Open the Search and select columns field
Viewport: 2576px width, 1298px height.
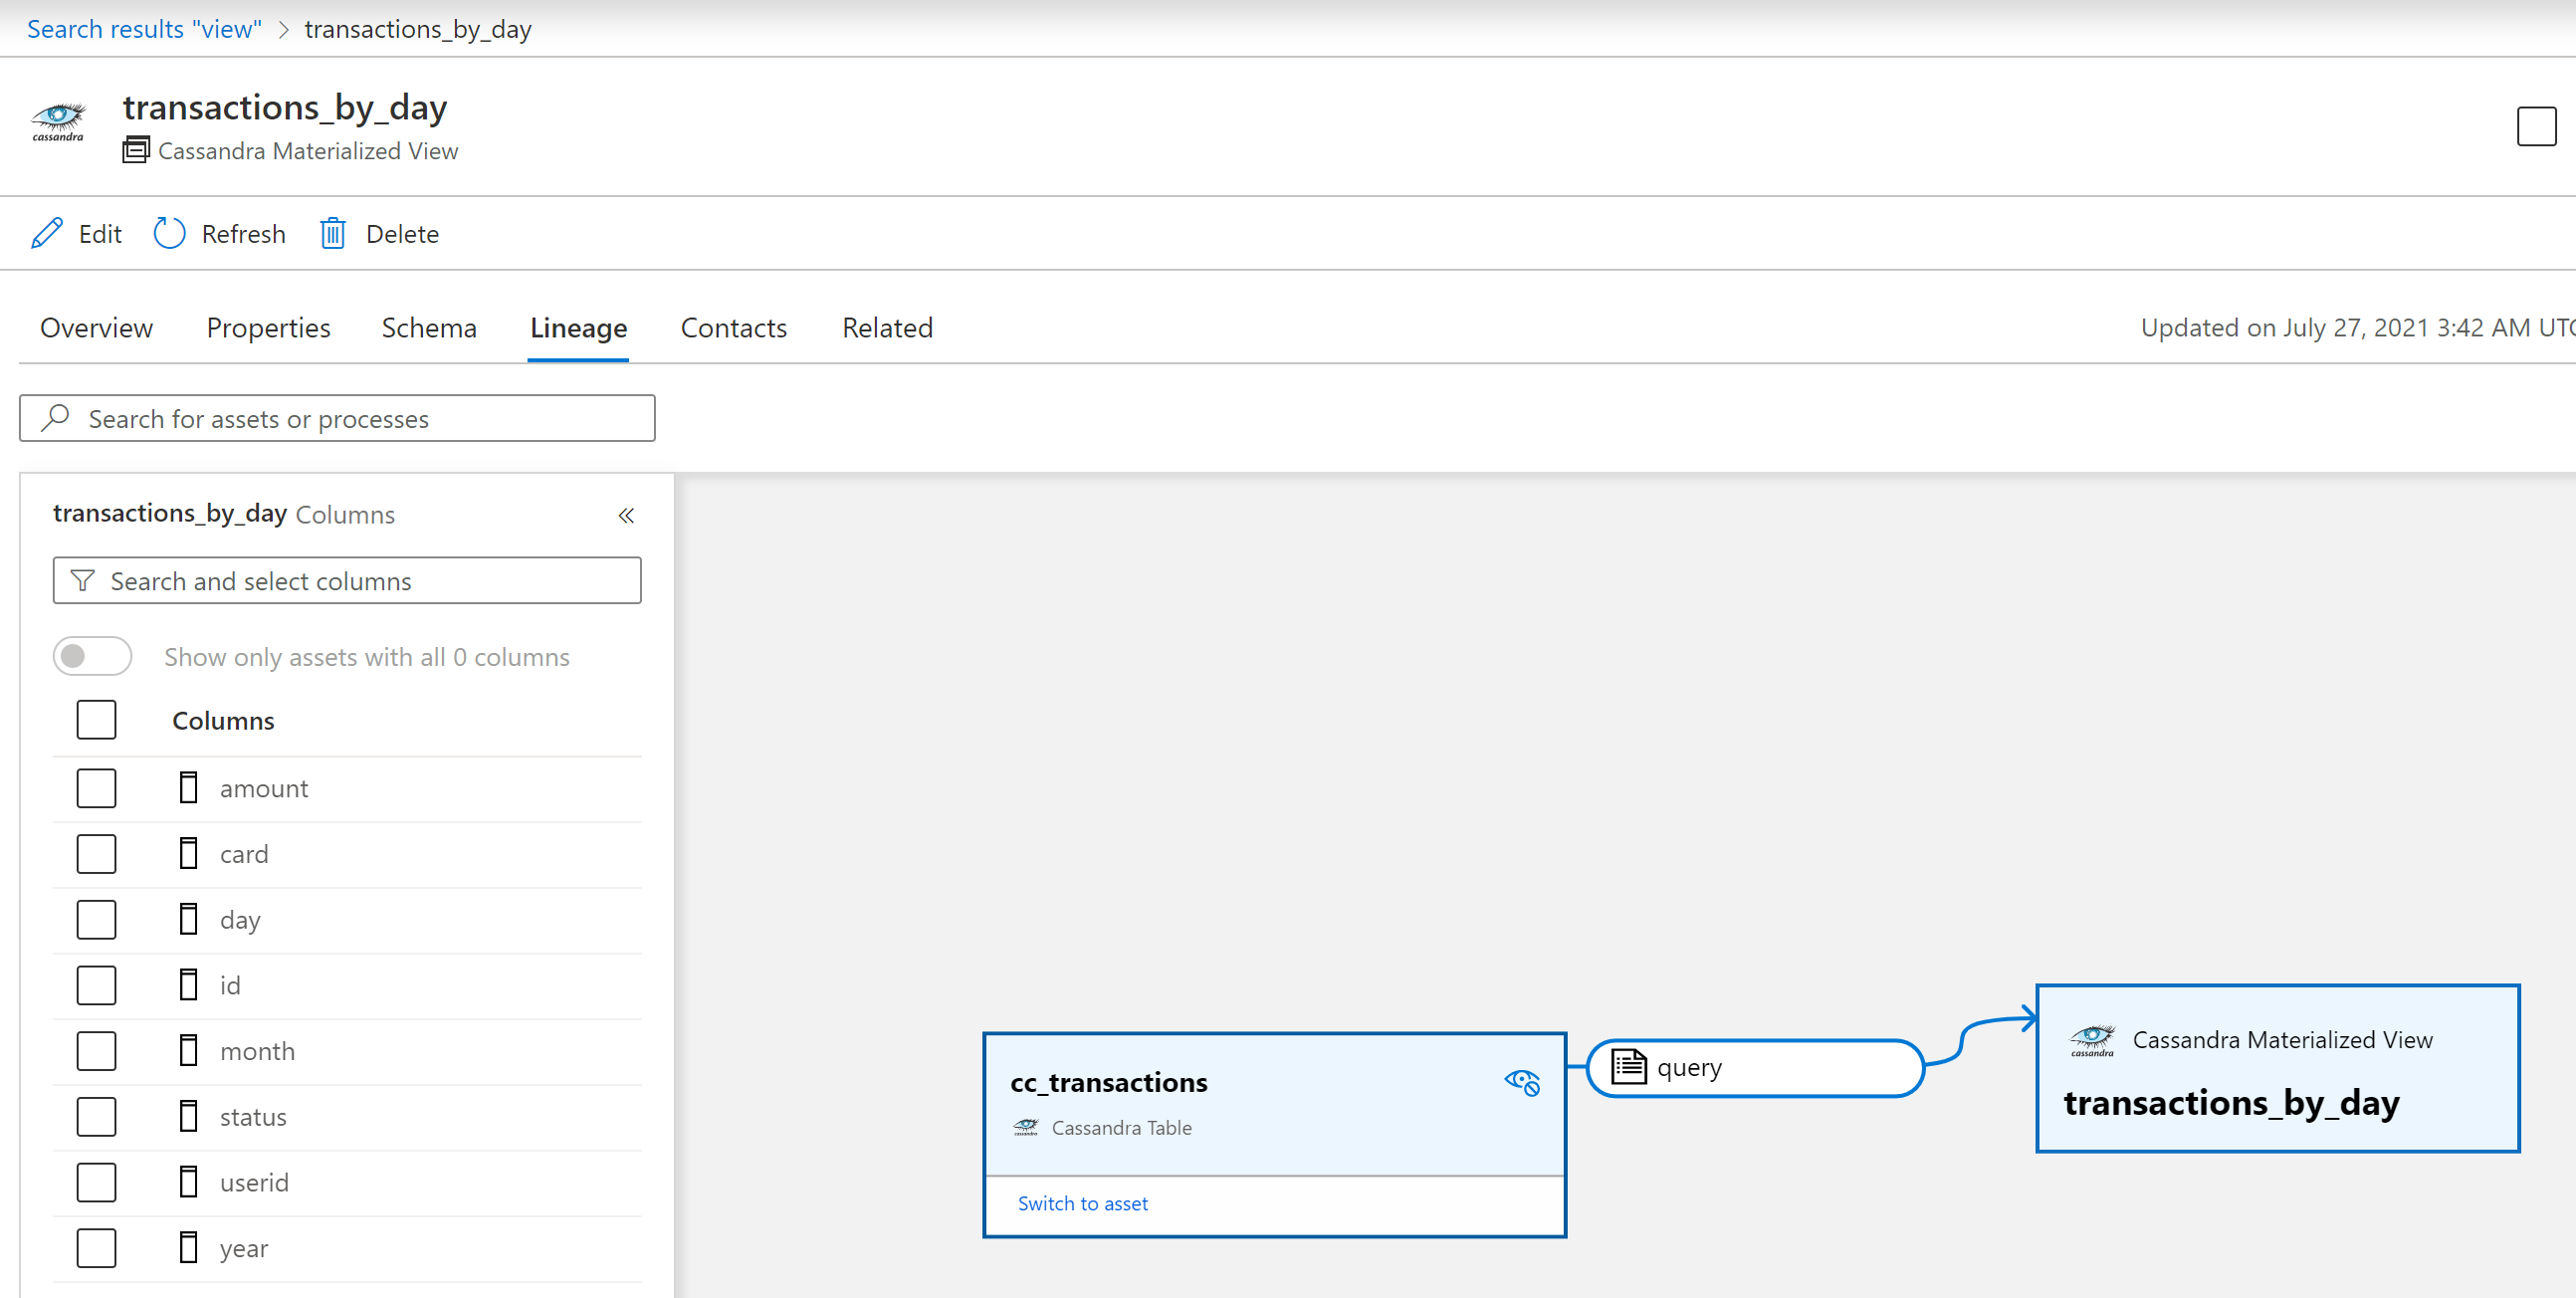point(347,579)
